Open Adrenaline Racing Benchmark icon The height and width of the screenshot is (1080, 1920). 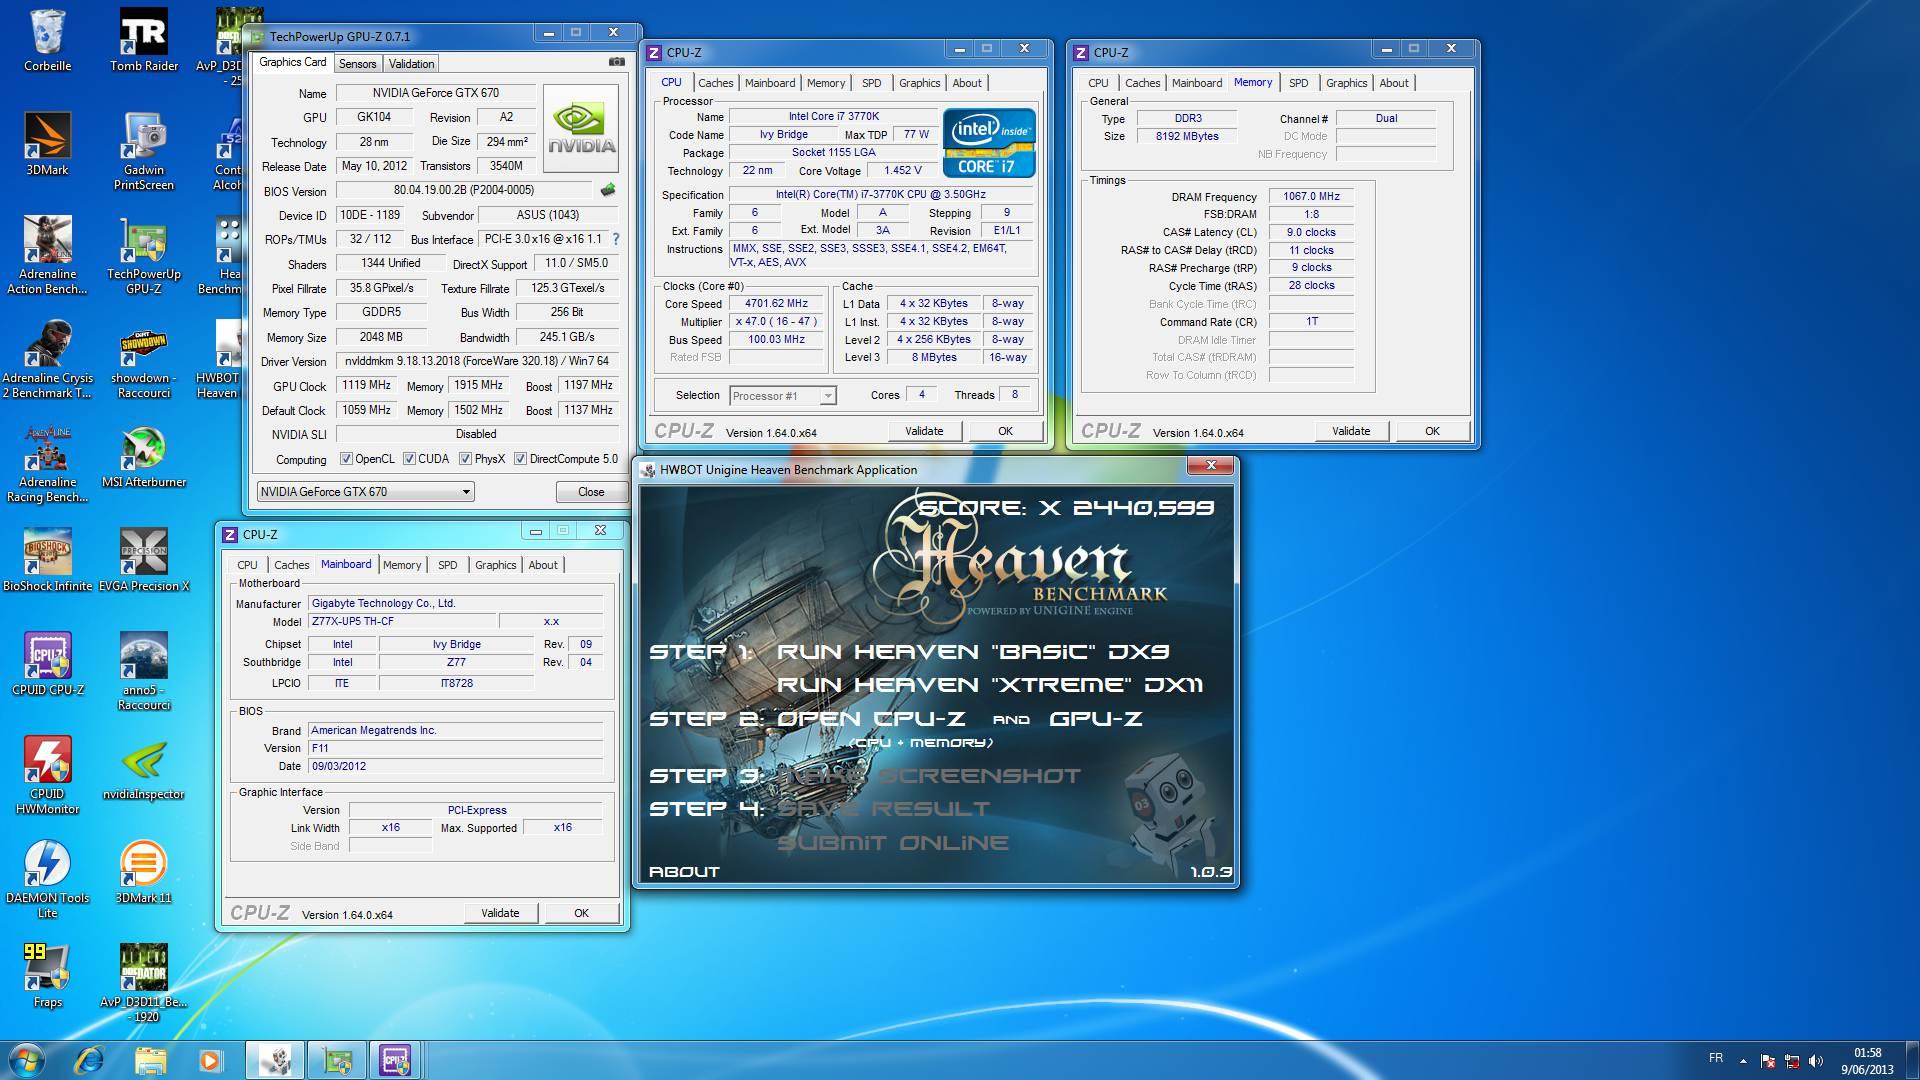[47, 464]
